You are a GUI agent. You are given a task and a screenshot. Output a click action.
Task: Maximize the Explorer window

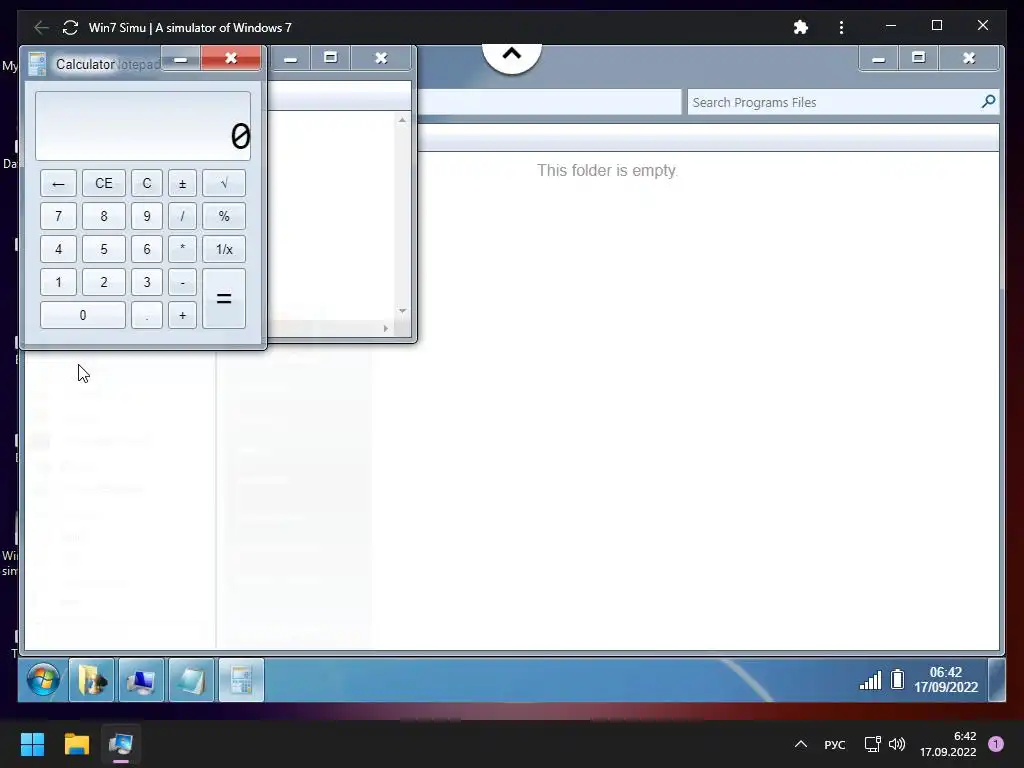(x=919, y=58)
